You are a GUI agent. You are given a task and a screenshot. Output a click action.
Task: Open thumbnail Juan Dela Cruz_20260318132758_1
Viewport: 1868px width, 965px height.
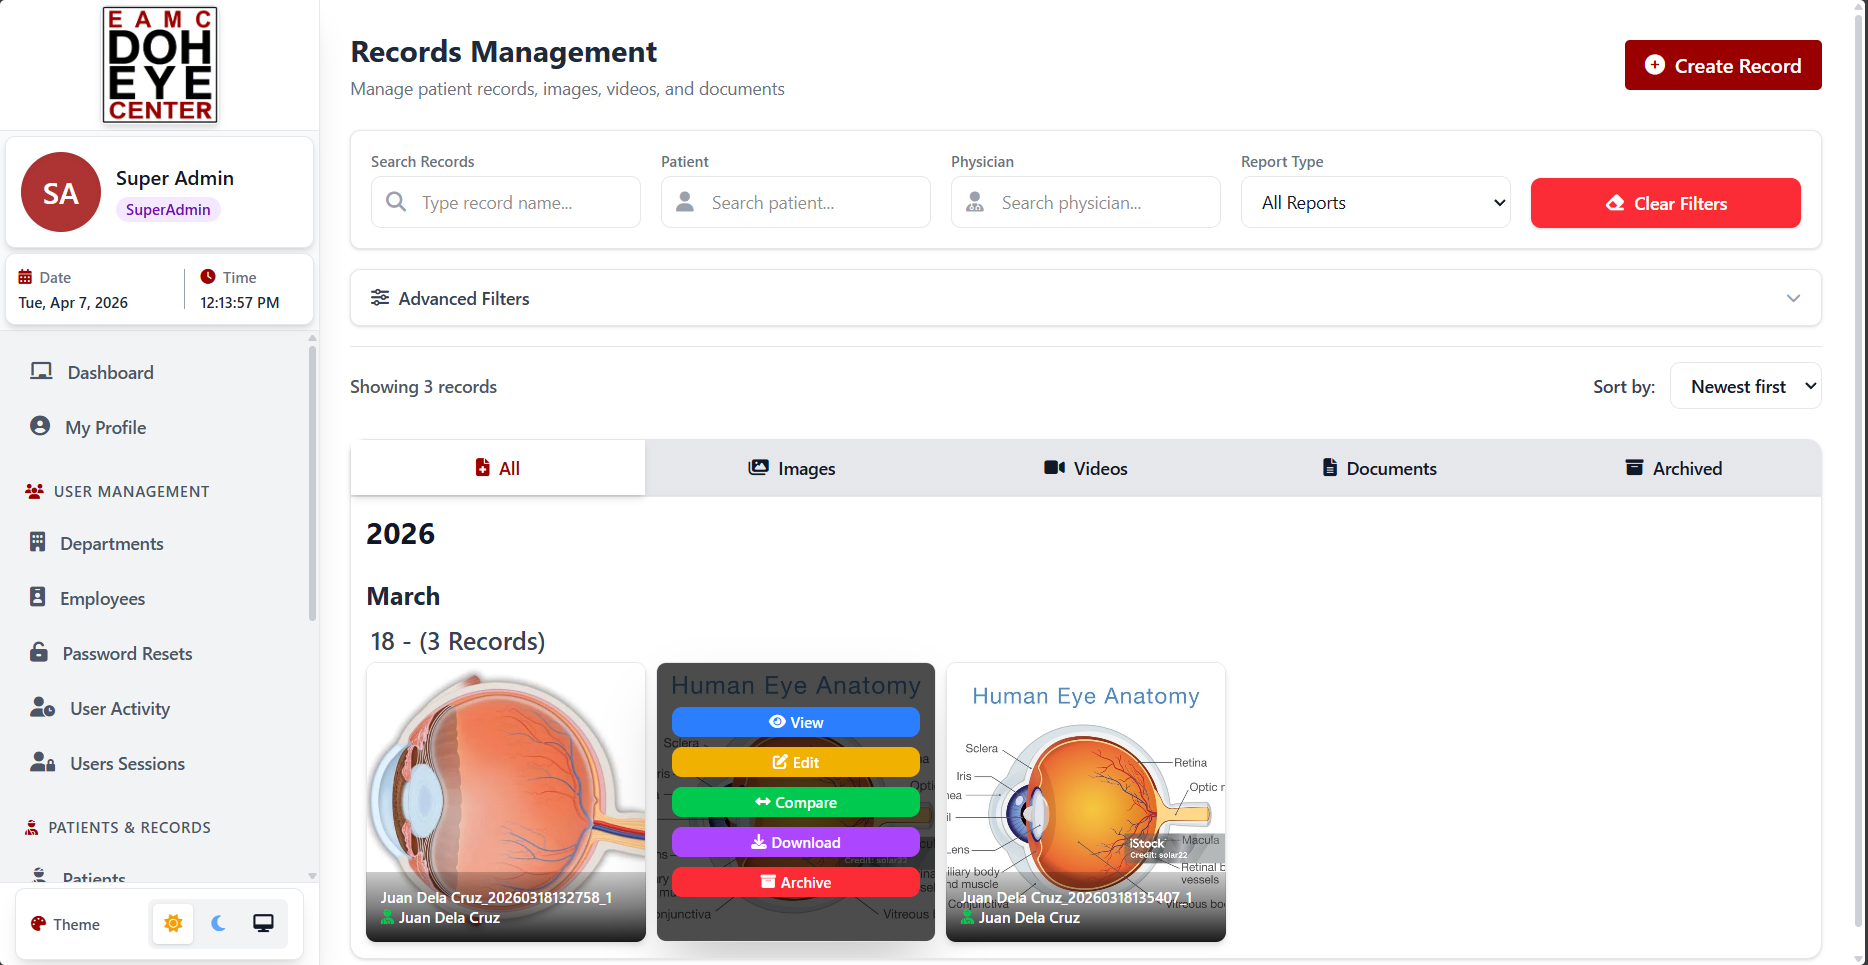pos(506,802)
